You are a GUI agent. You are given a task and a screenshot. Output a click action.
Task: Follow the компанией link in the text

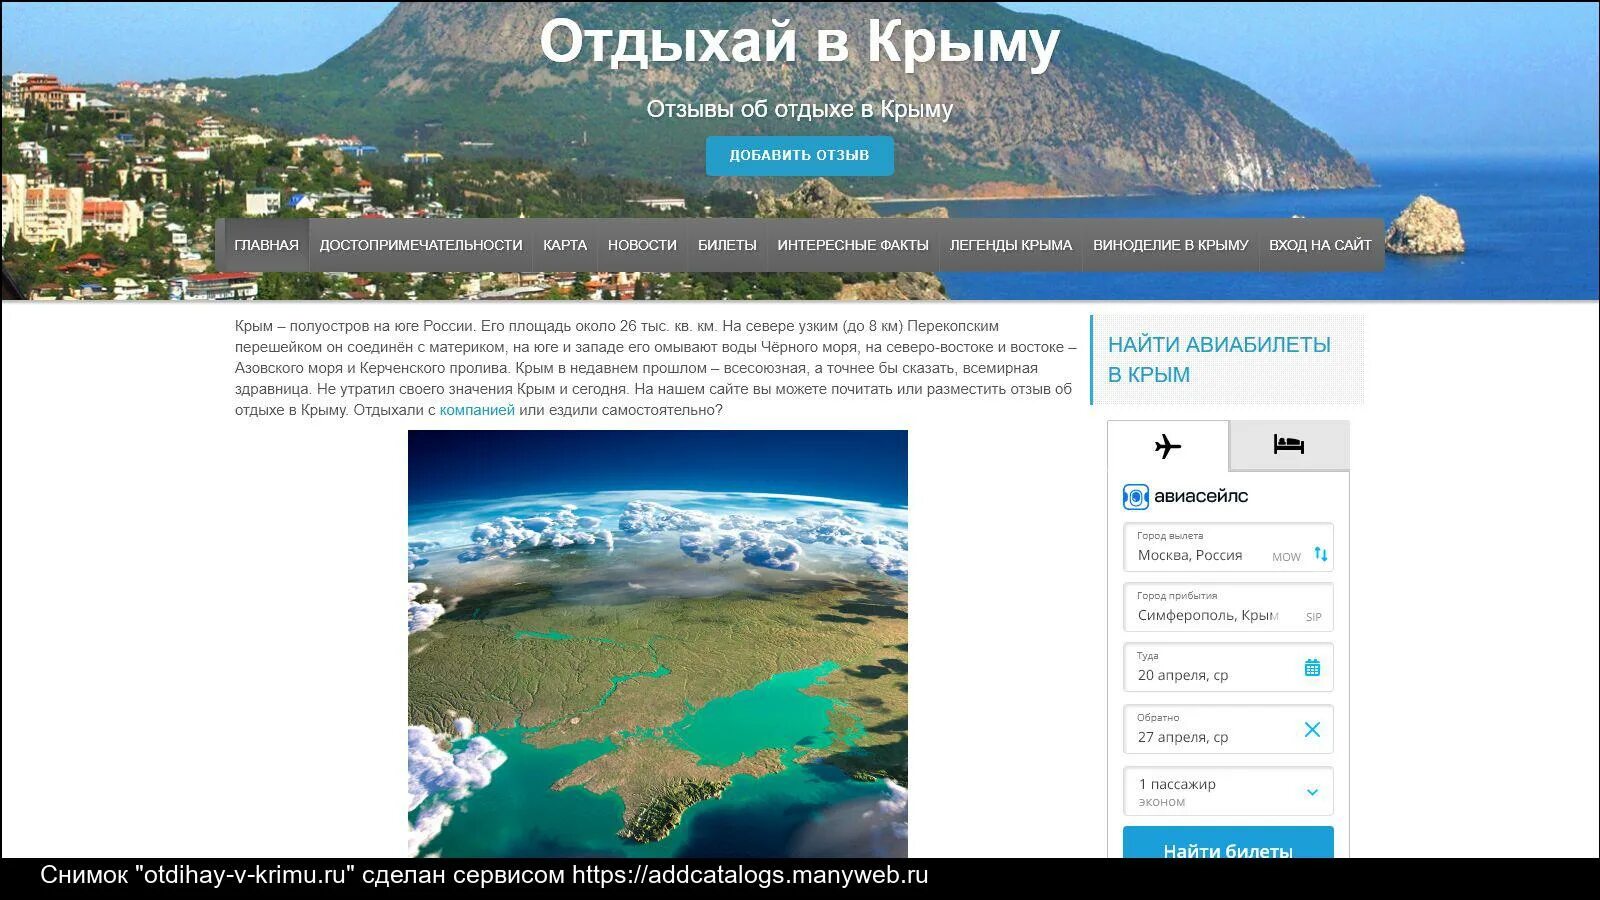click(477, 410)
